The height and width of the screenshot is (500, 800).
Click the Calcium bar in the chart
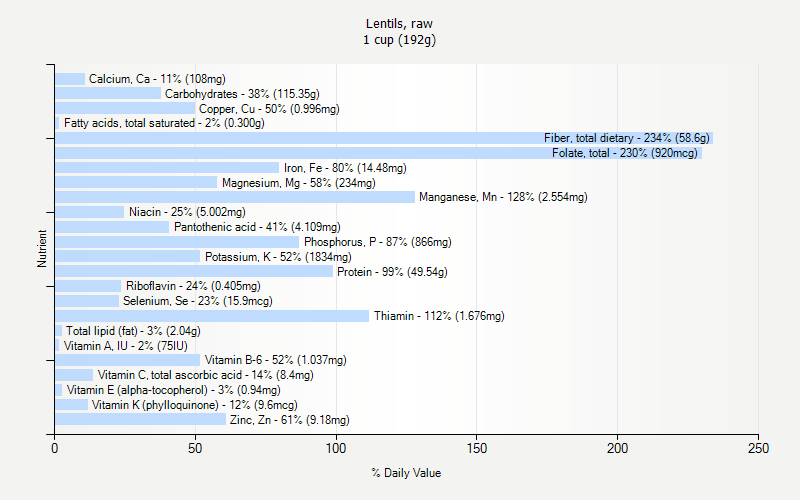(70, 79)
